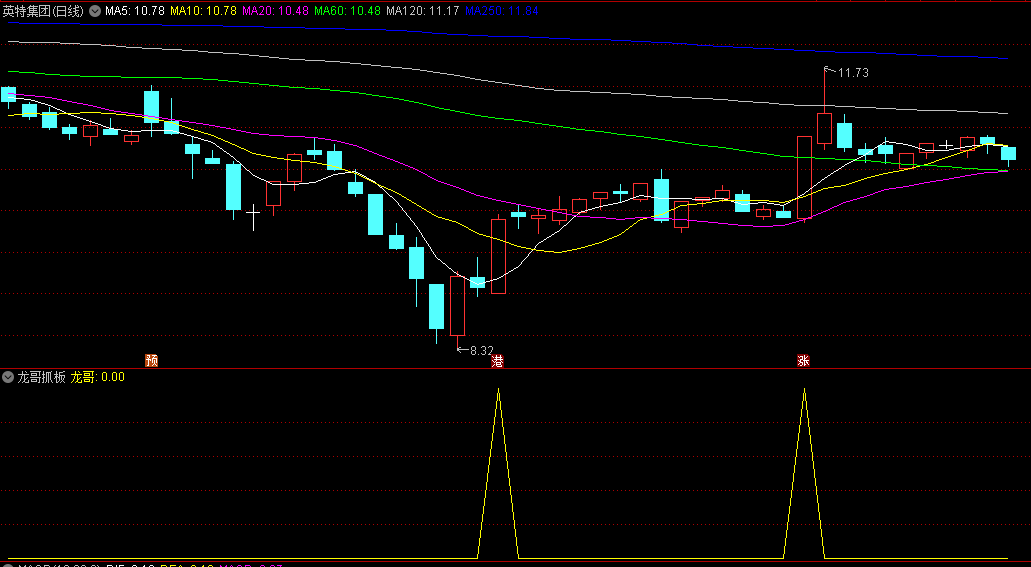Screen dimensions: 1031x567
Task: Click the 港 event marker
Action: point(497,361)
